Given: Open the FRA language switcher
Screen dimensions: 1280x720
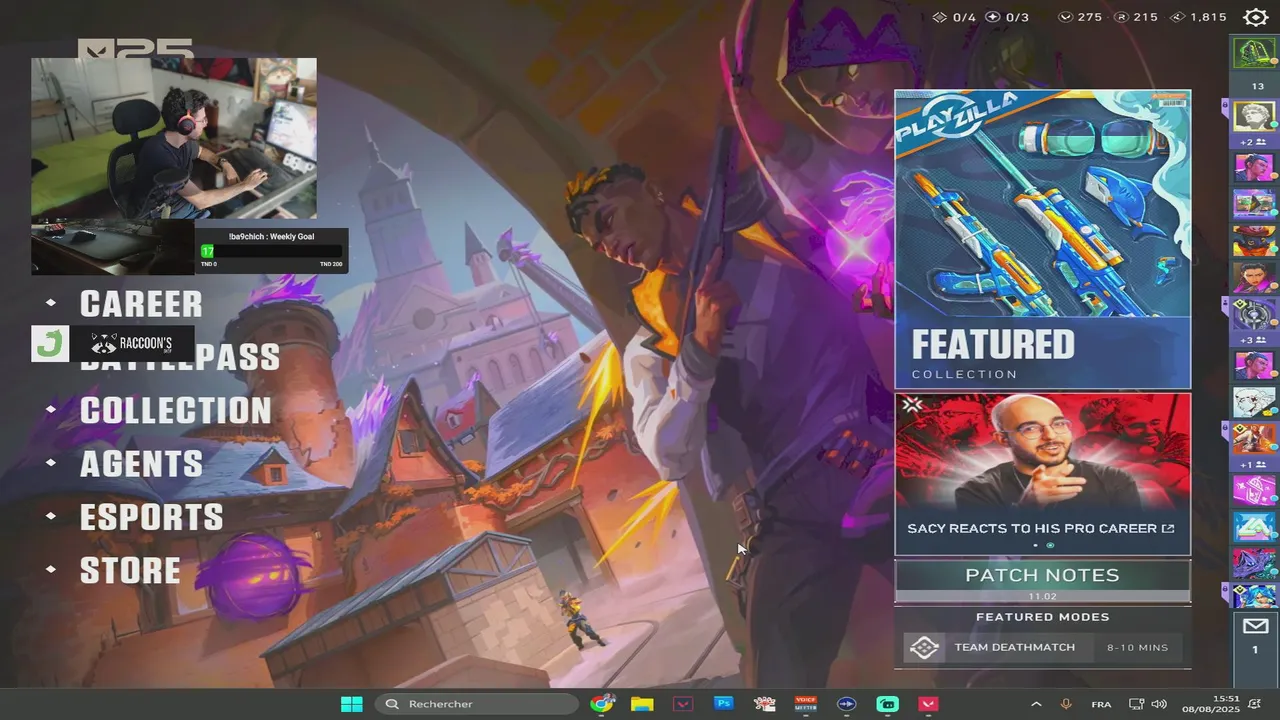Looking at the screenshot, I should [1101, 704].
